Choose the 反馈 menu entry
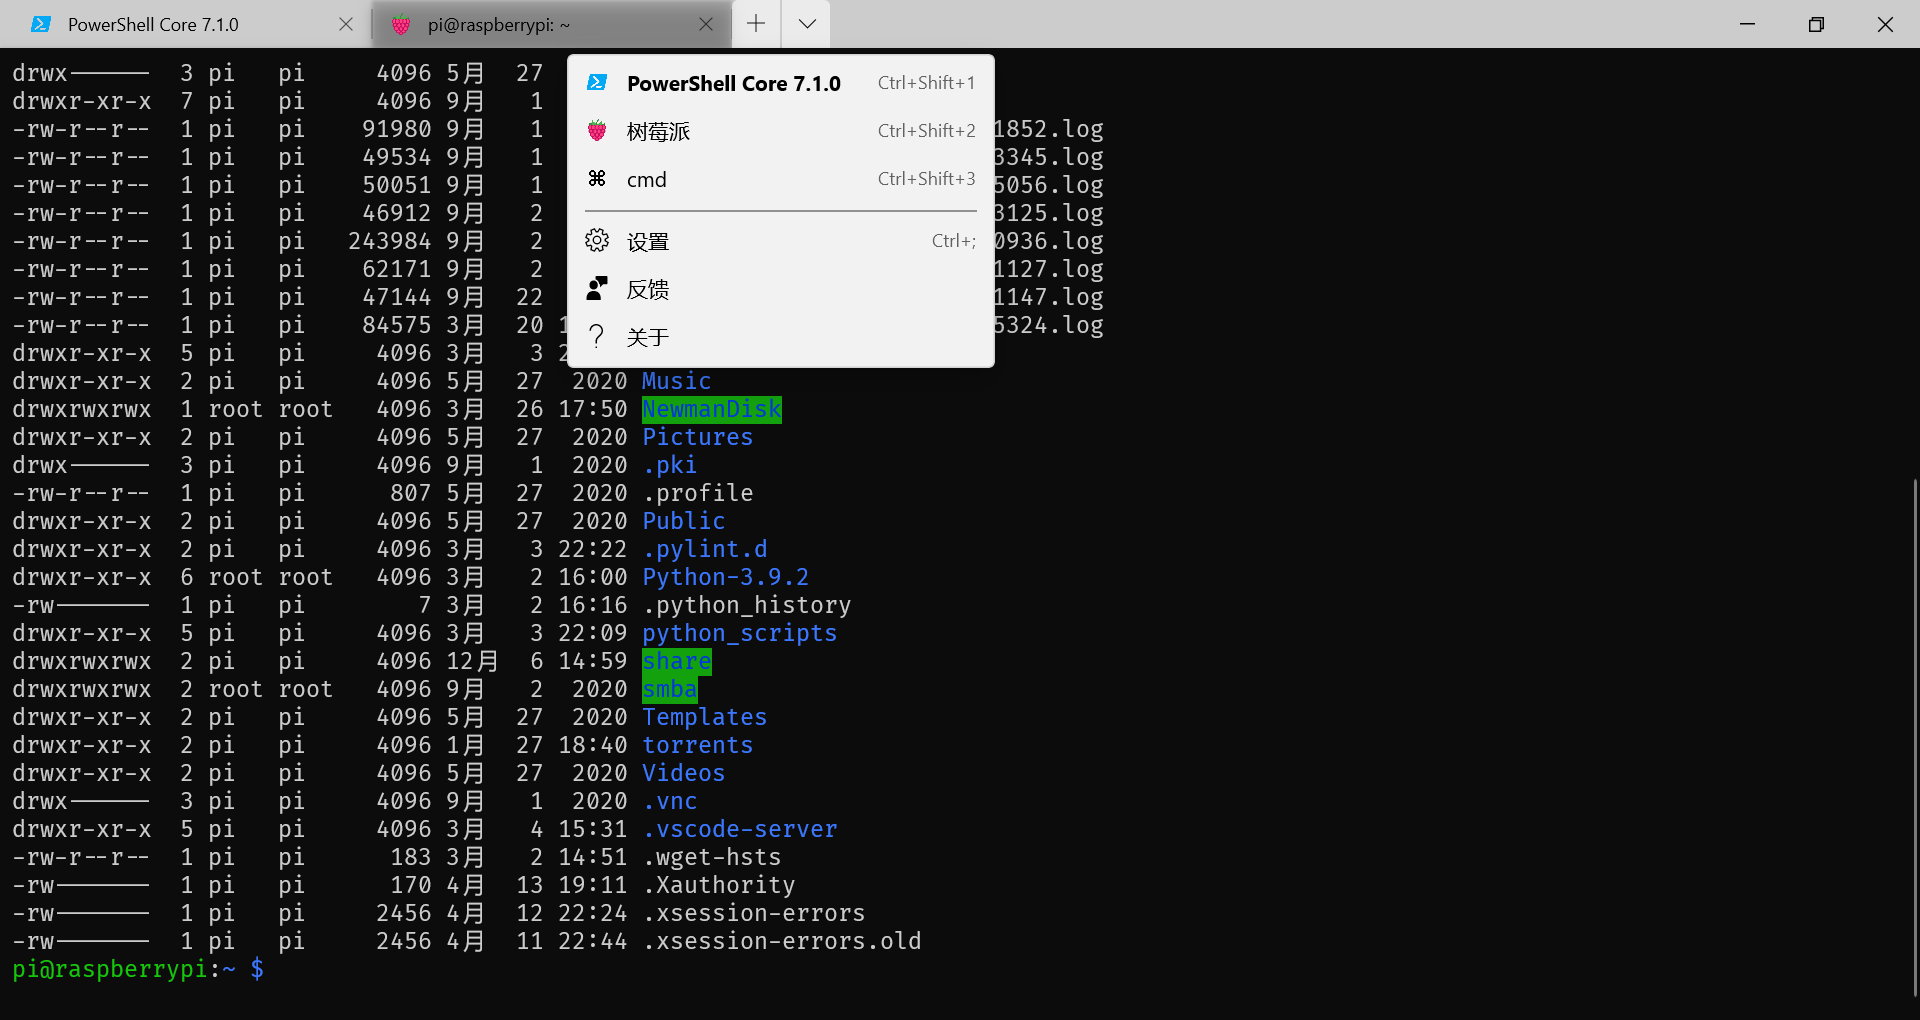 click(648, 289)
